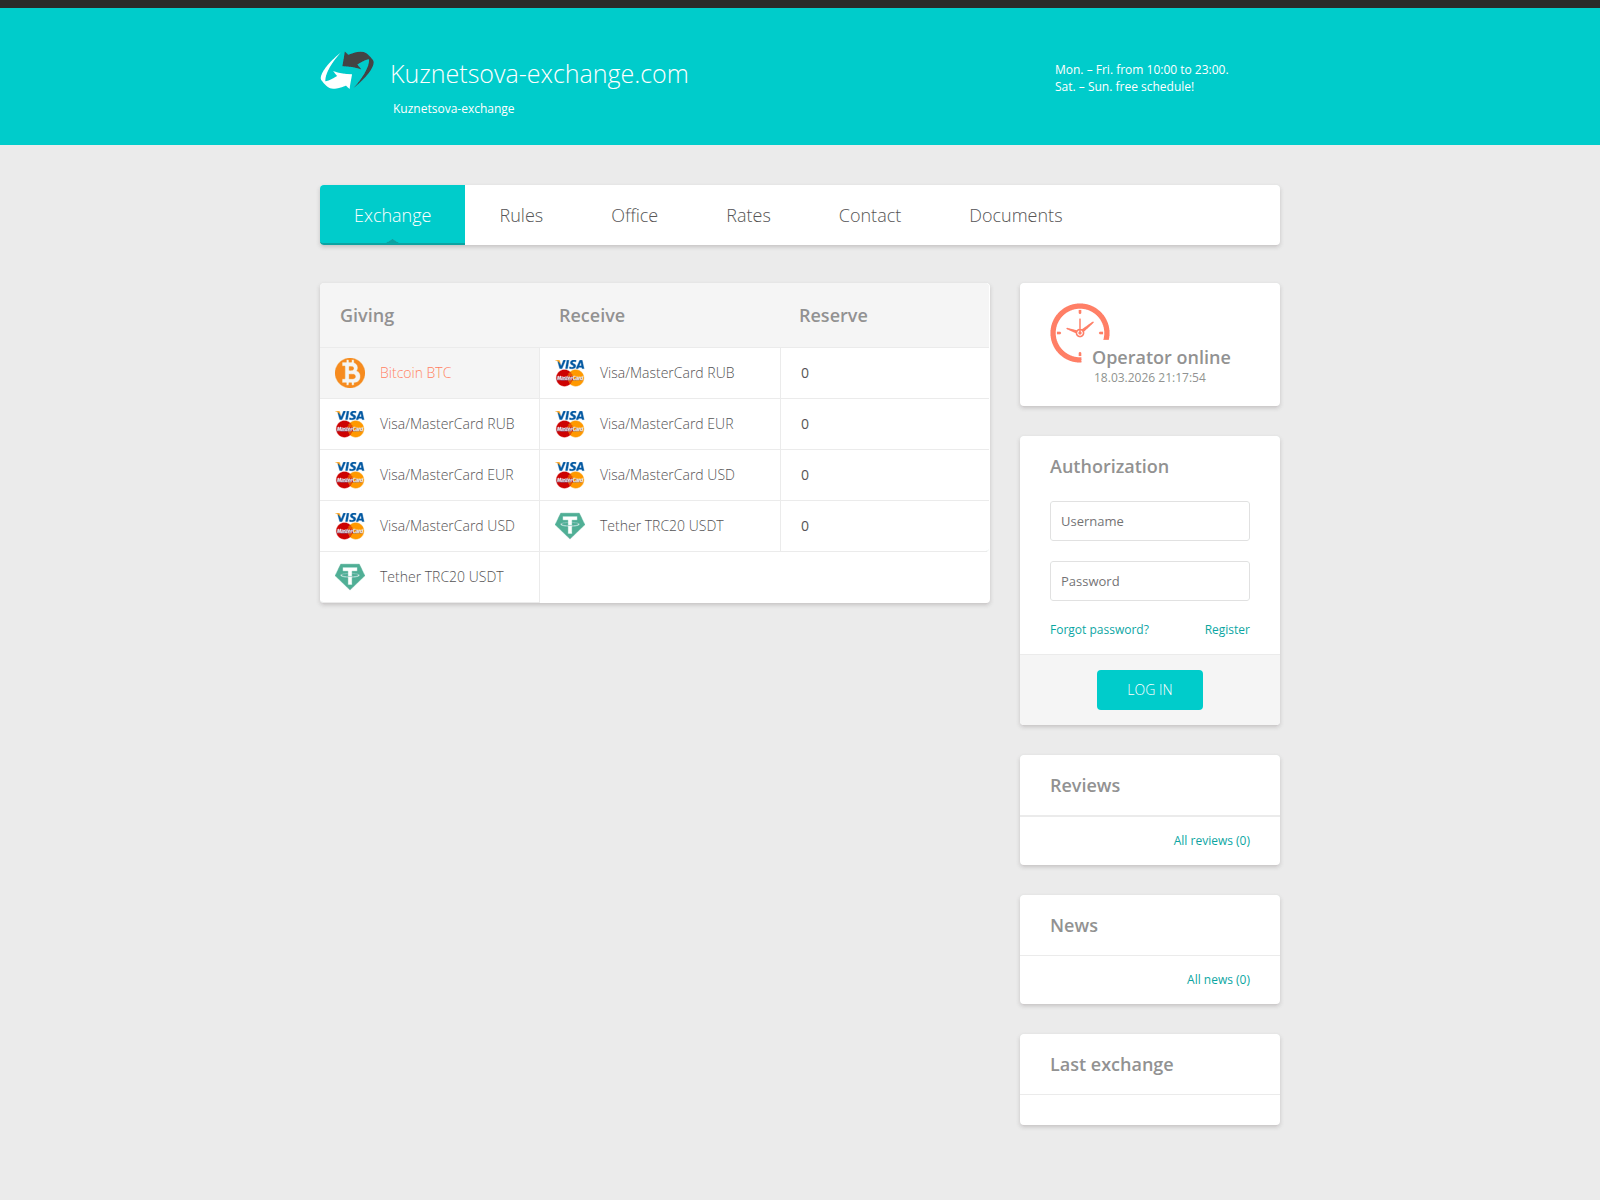Click the Kuznetsova-exchange.com site title

539,74
